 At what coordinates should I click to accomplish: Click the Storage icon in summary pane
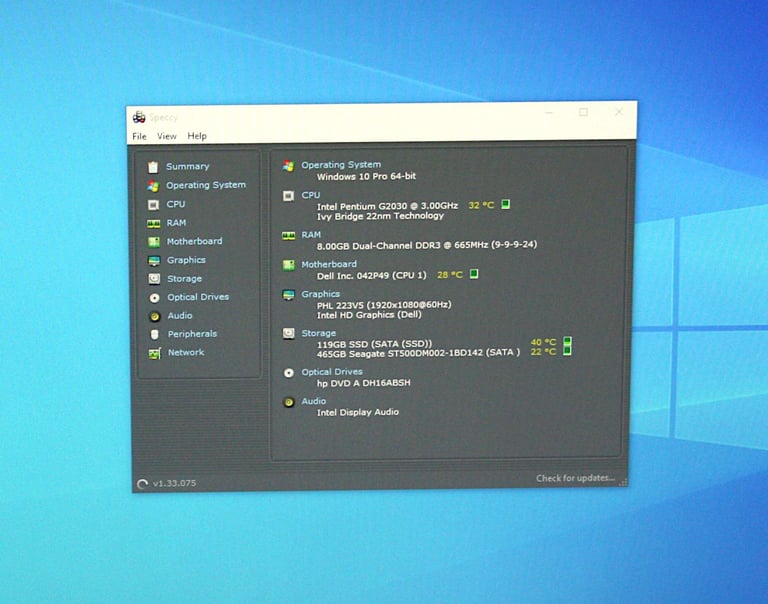[x=288, y=334]
